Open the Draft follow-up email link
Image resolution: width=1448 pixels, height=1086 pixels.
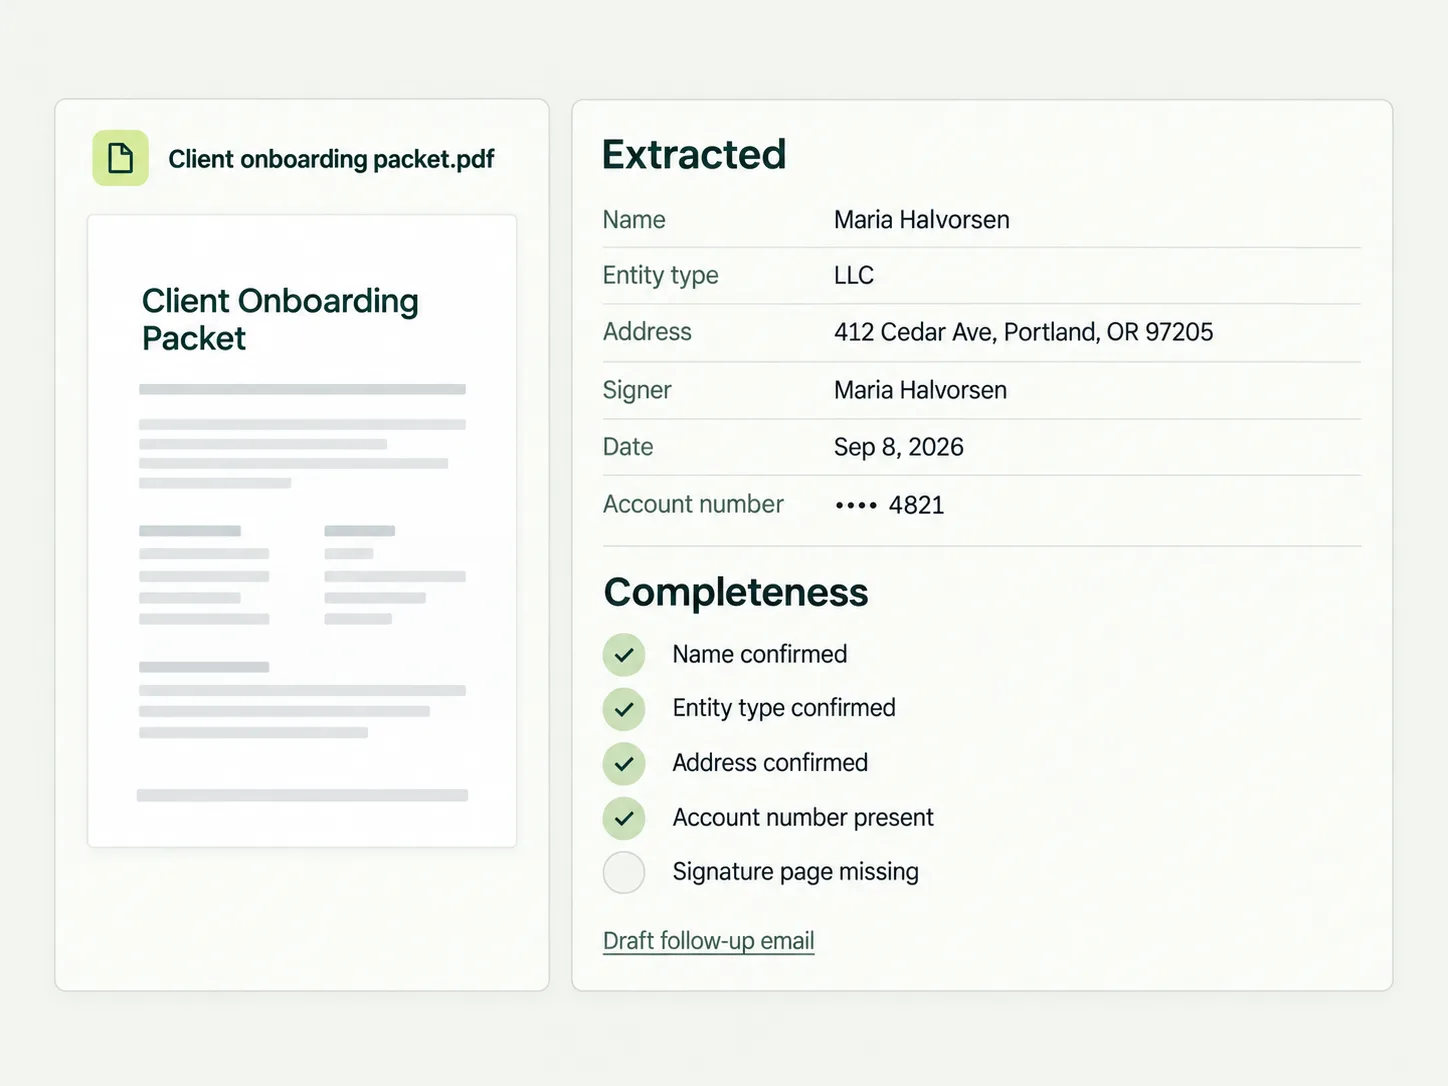(709, 941)
